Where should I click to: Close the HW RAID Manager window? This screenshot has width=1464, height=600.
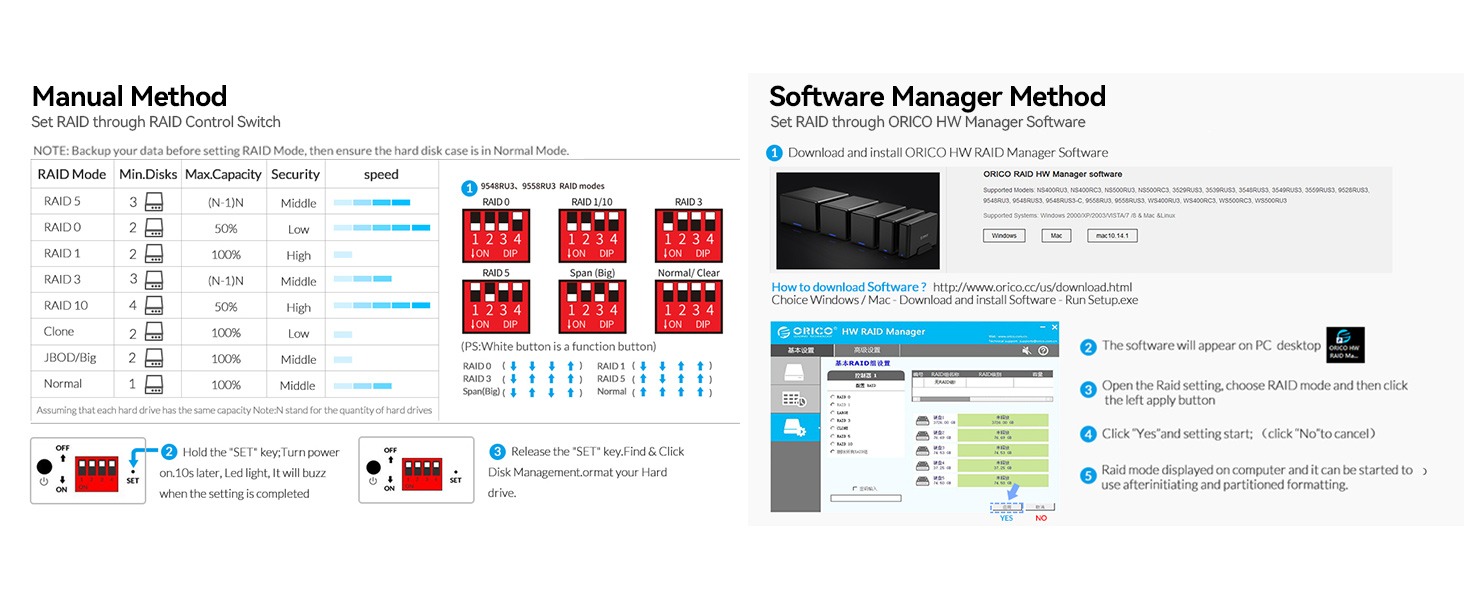coord(1054,327)
